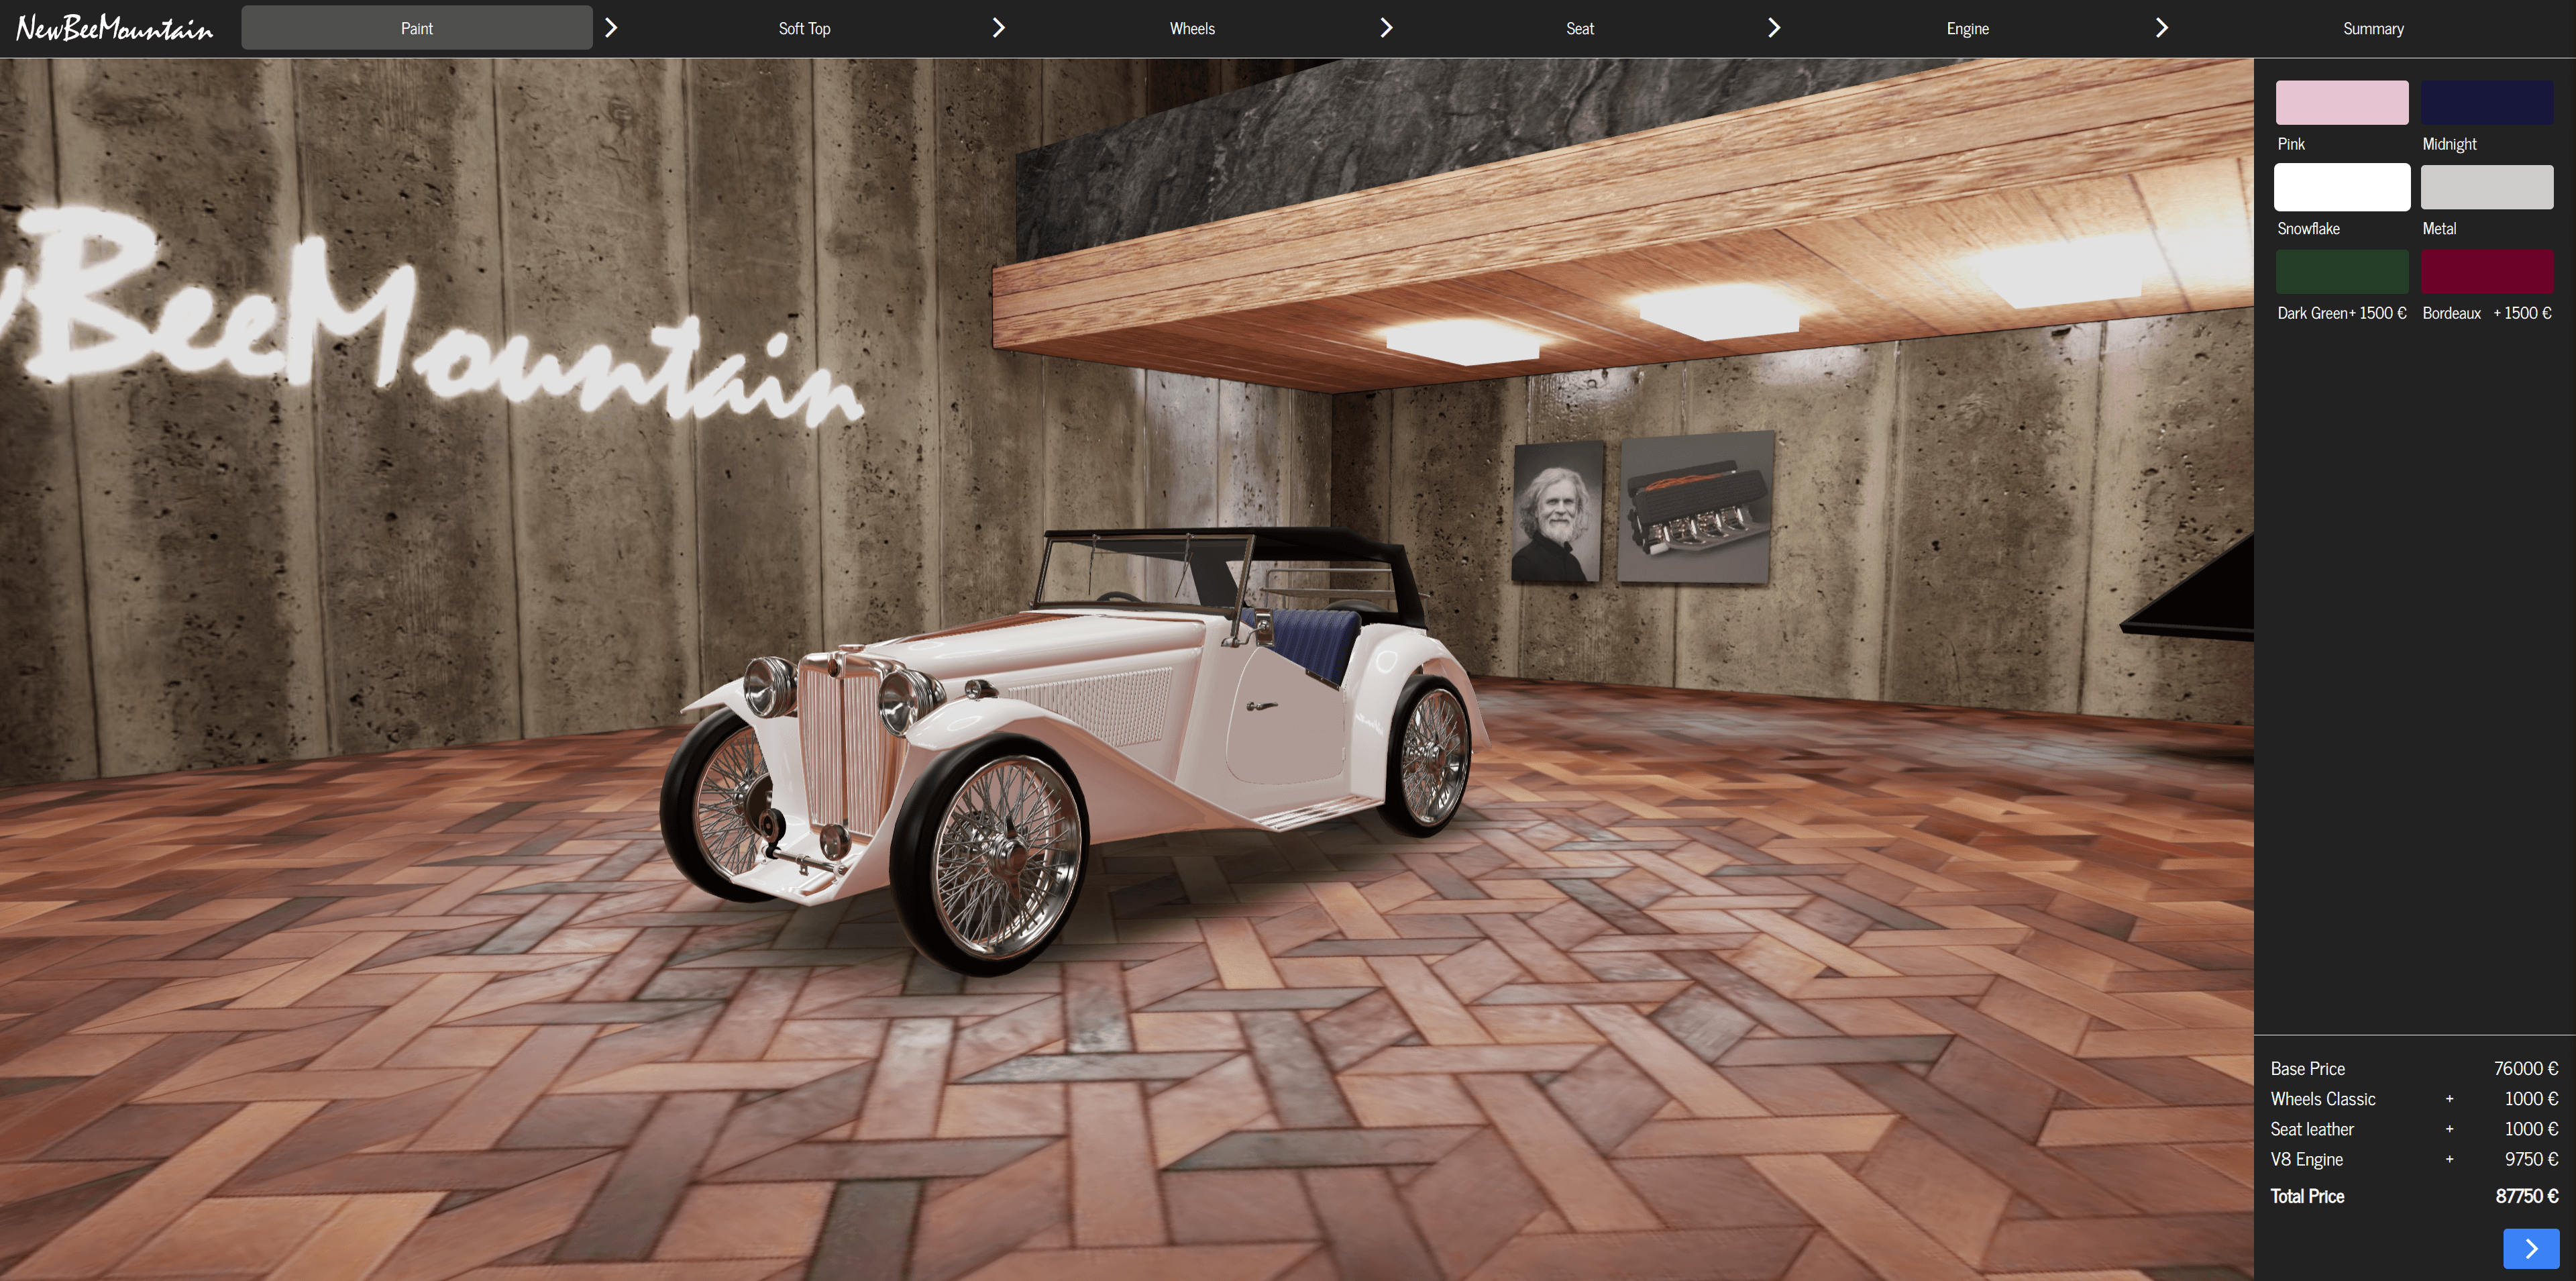Click the chevron arrow after the Paint tab
This screenshot has height=1281, width=2576.
[611, 28]
